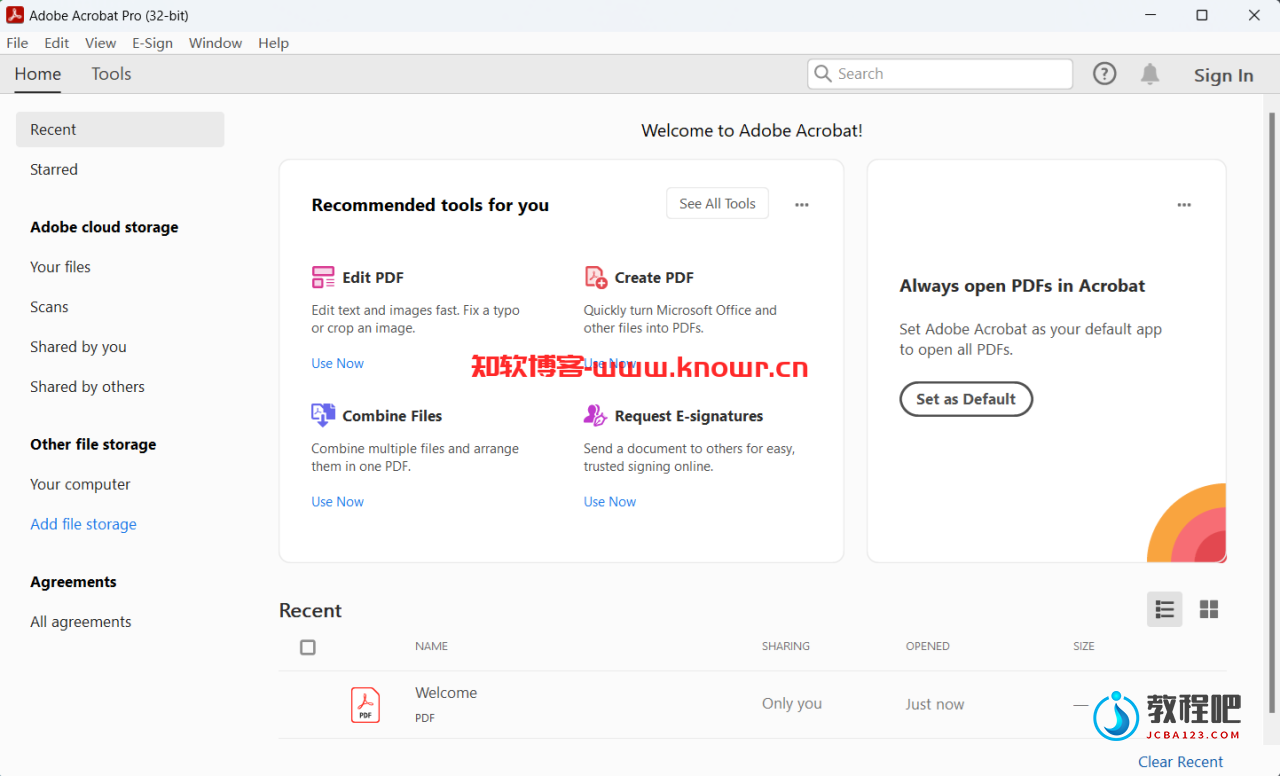The image size is (1280, 776).
Task: Click the Clear Recent link
Action: click(1180, 762)
